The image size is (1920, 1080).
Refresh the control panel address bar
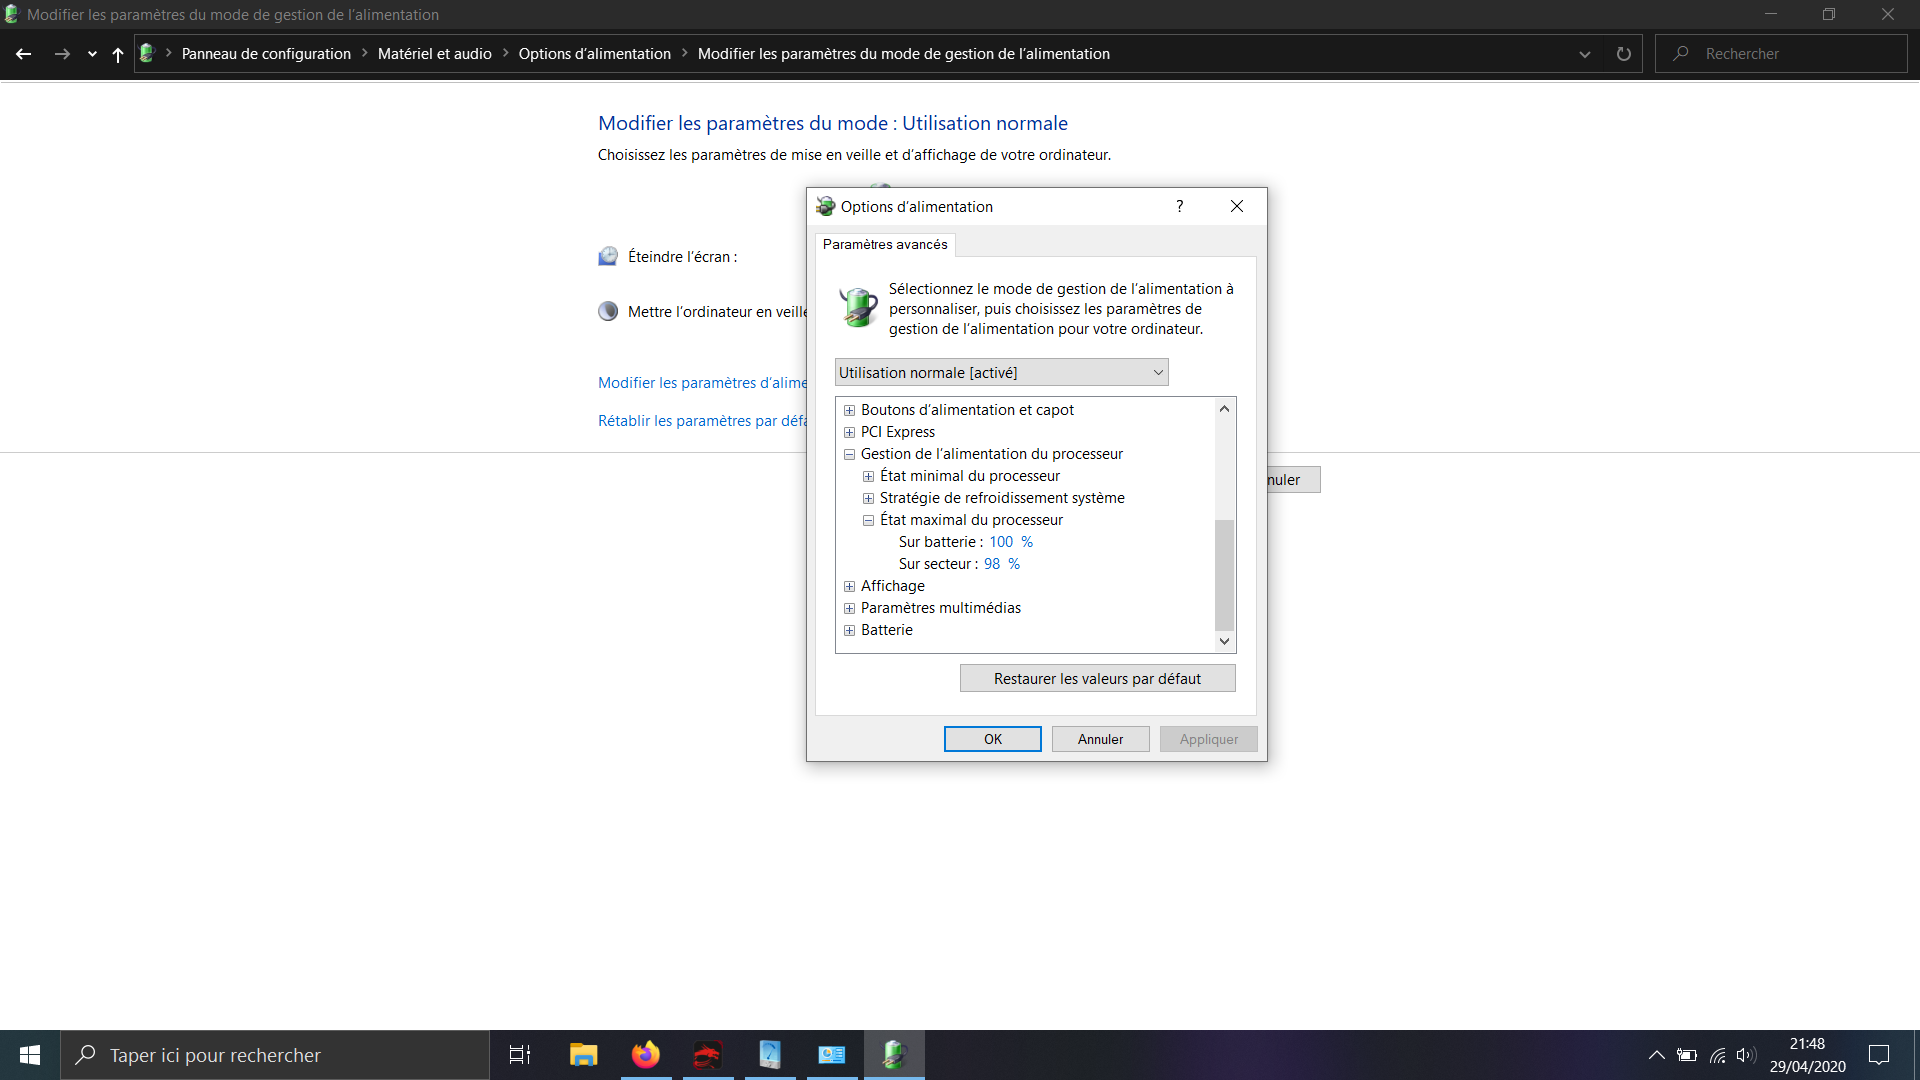pos(1623,54)
